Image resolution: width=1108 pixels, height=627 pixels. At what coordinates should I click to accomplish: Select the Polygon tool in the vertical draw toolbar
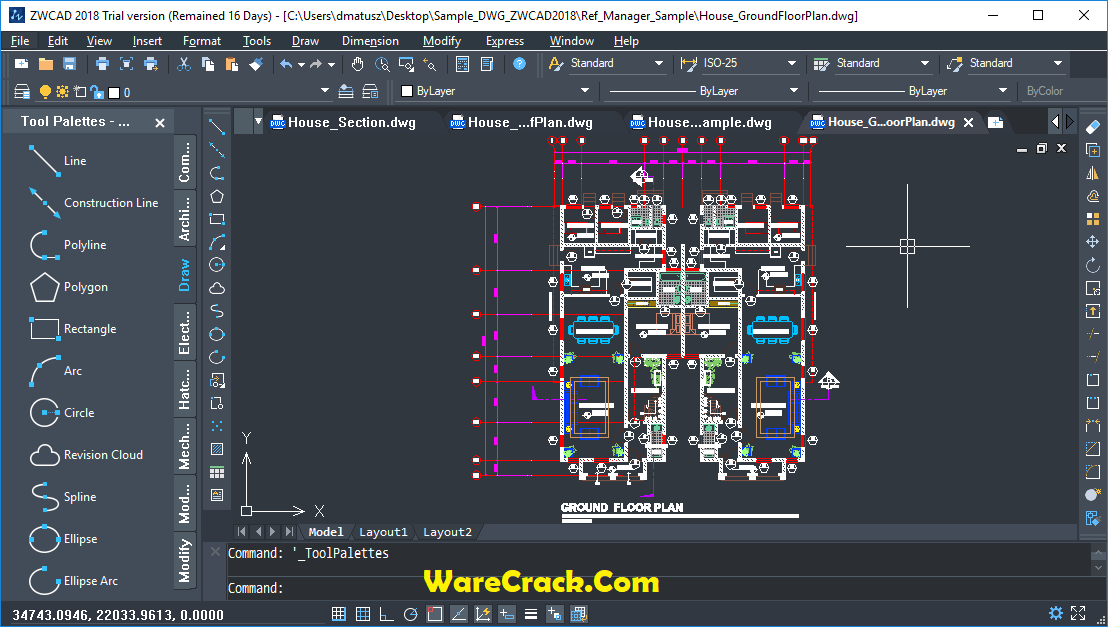point(217,197)
